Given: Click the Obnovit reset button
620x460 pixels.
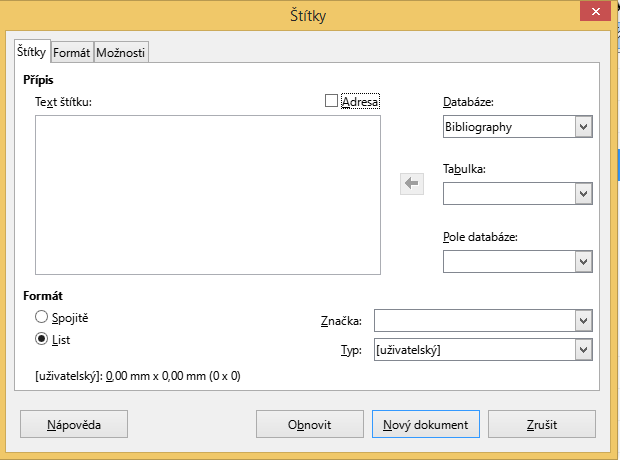Looking at the screenshot, I should click(310, 424).
